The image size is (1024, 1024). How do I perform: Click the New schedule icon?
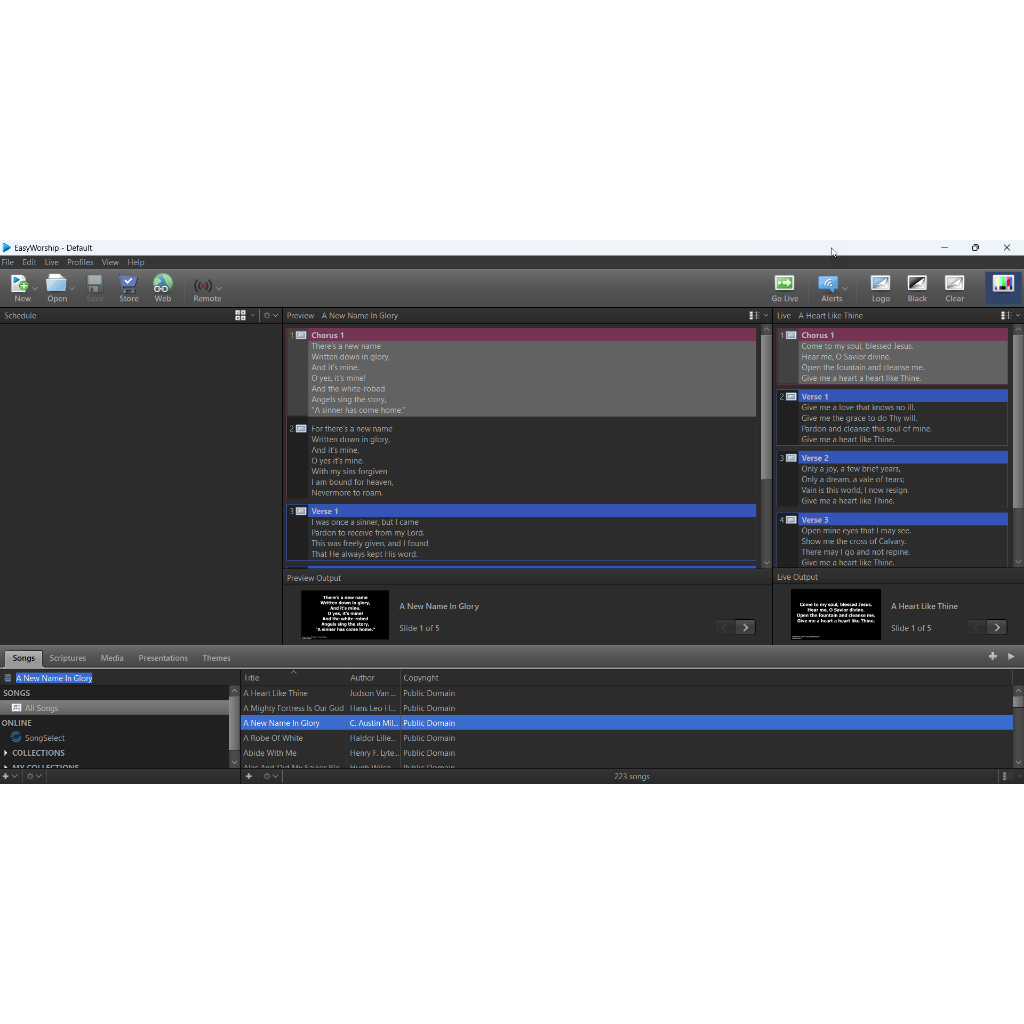20,284
